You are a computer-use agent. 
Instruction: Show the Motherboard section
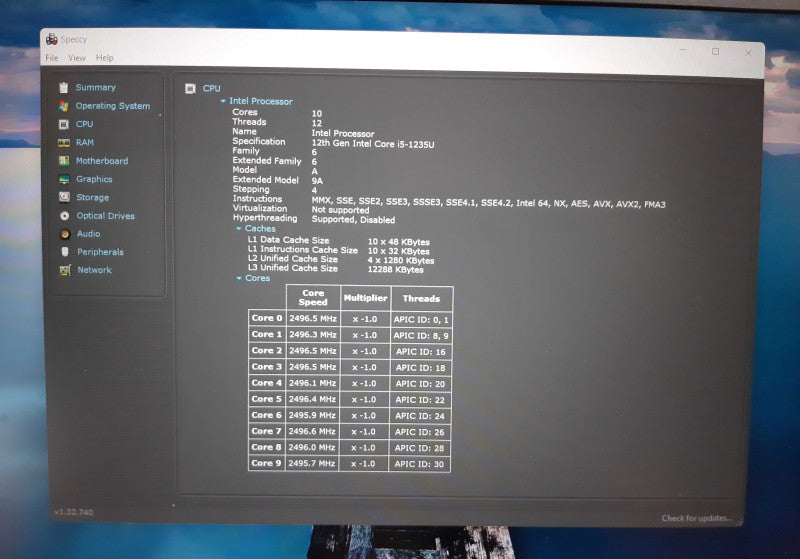pos(102,161)
